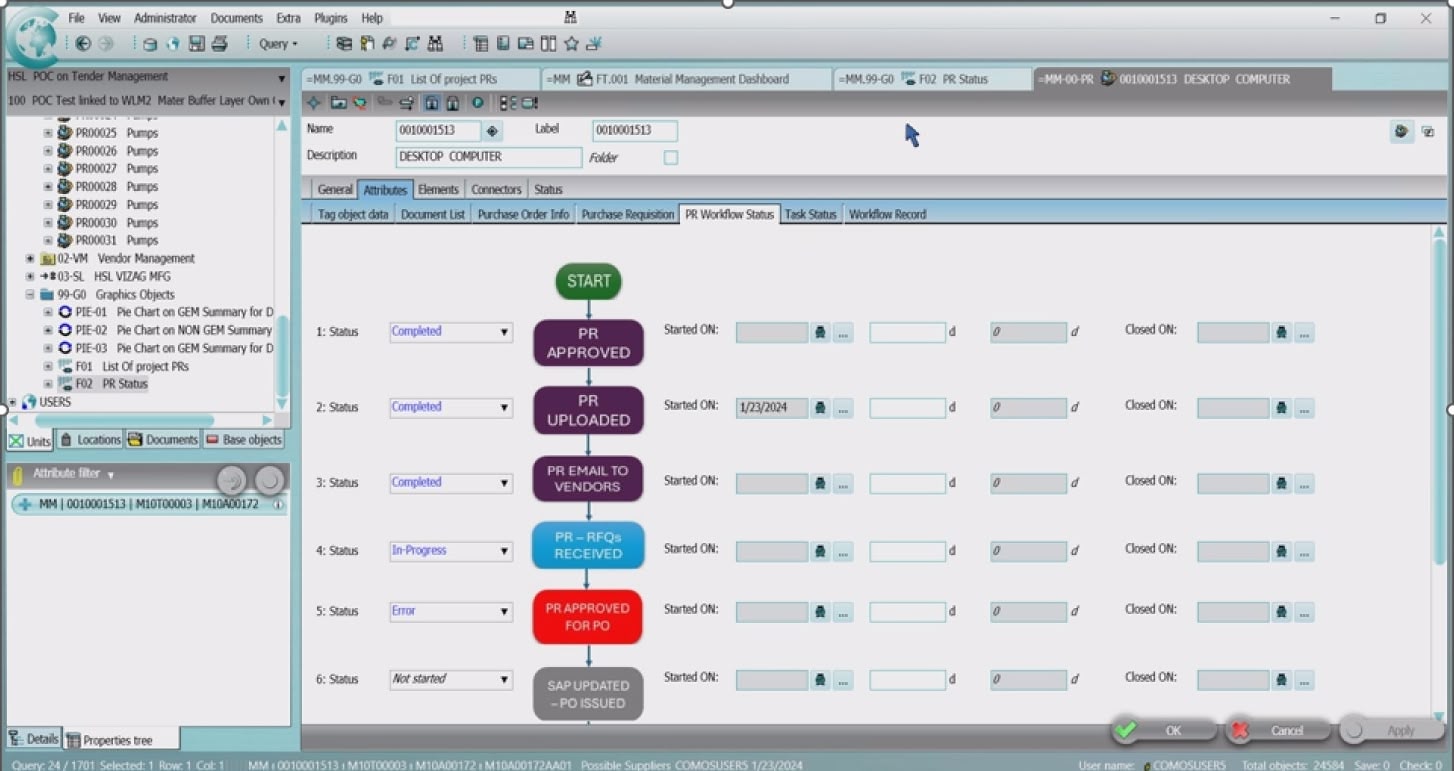The width and height of the screenshot is (1454, 771).
Task: Click the binoculars search toolbar icon
Action: (x=435, y=44)
